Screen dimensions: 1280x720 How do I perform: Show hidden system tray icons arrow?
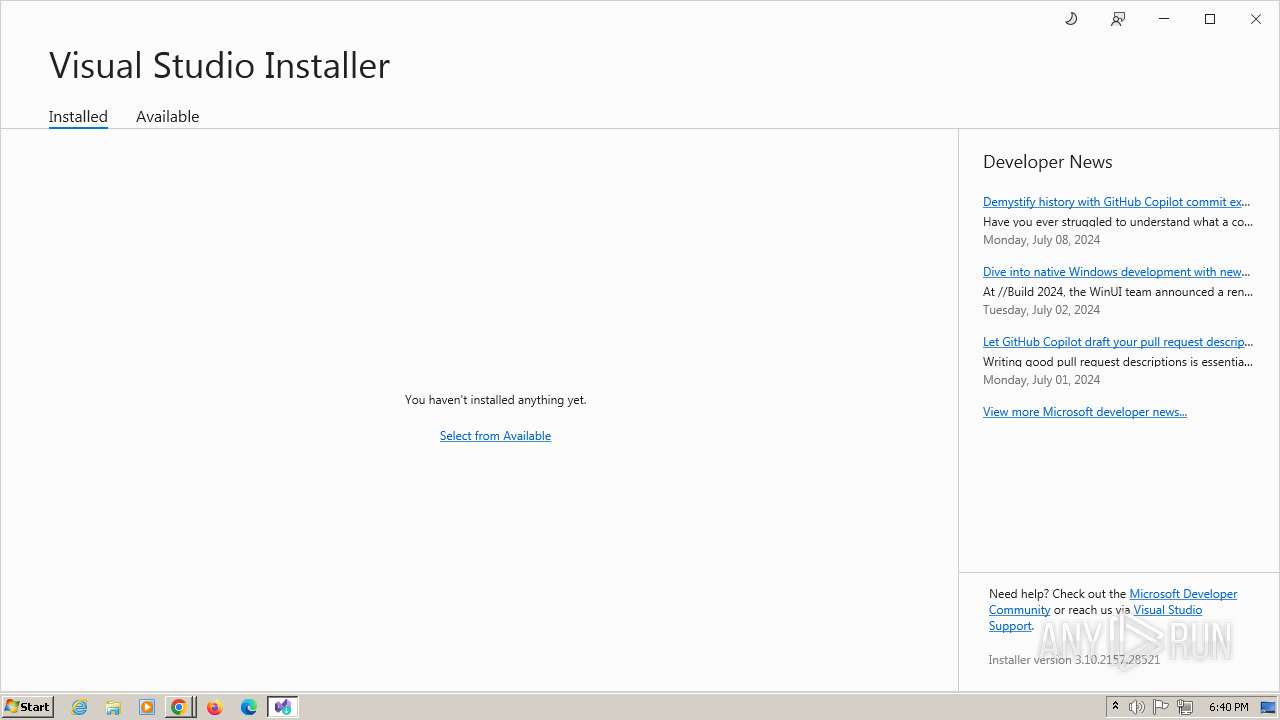pyautogui.click(x=1115, y=707)
